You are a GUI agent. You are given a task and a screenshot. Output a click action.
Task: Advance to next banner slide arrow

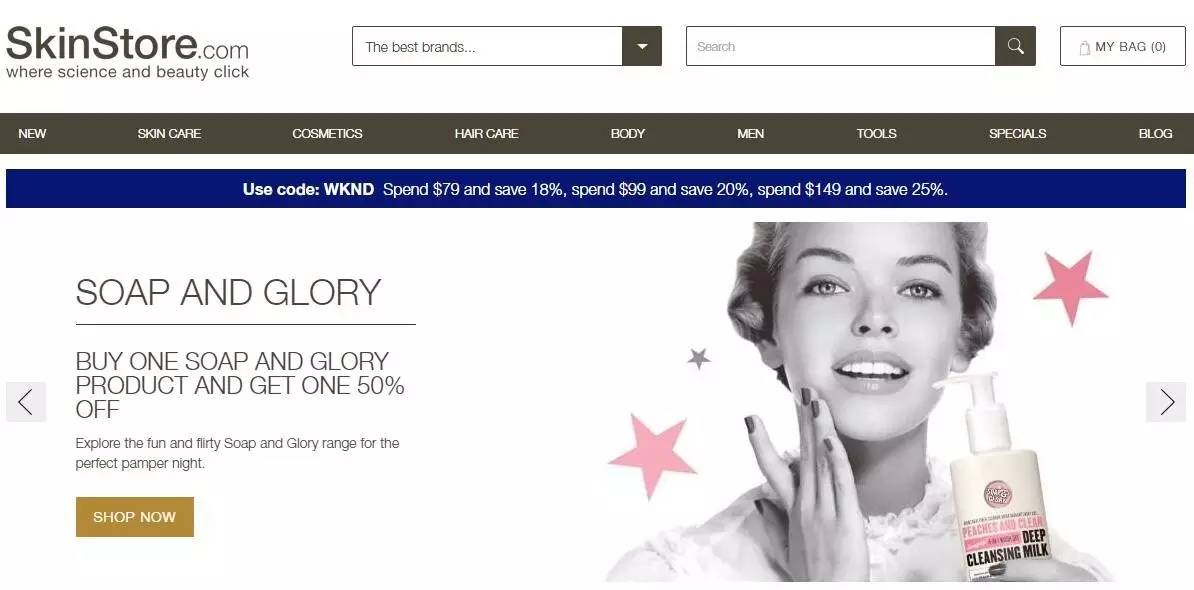[1166, 402]
